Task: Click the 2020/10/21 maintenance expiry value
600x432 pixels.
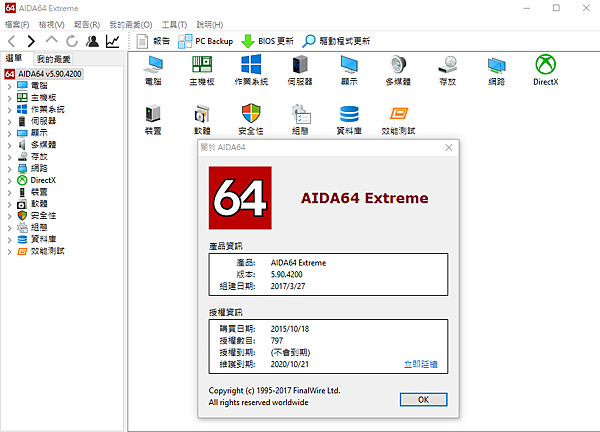Action: [290, 364]
